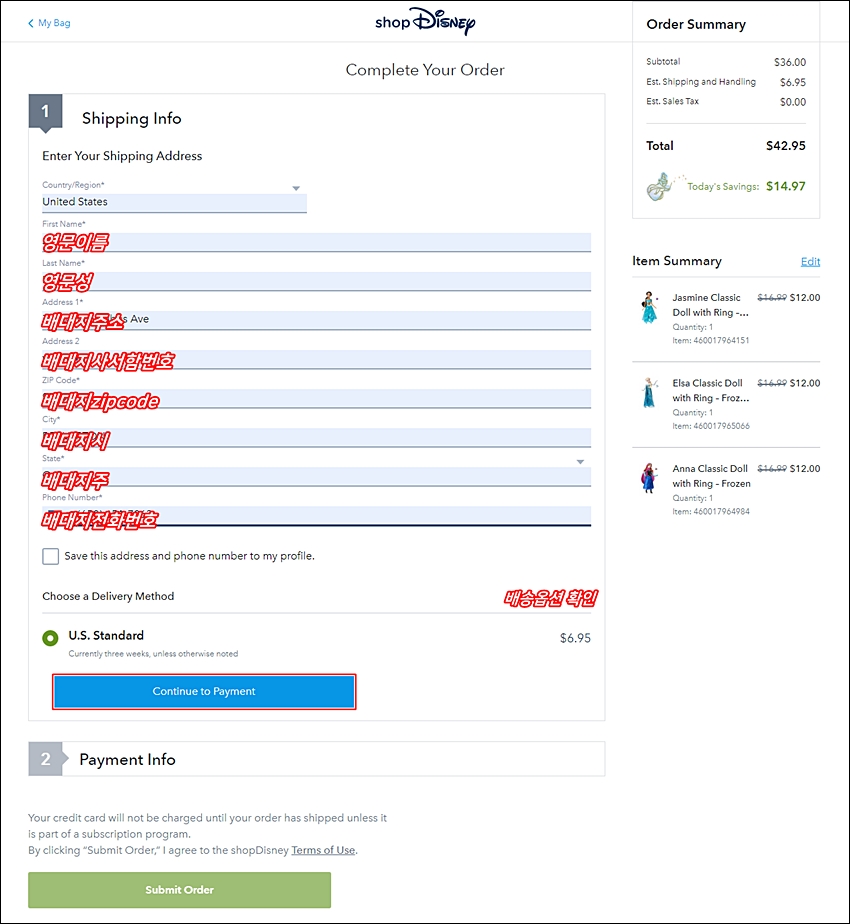Click the shopDisney logo

[425, 22]
